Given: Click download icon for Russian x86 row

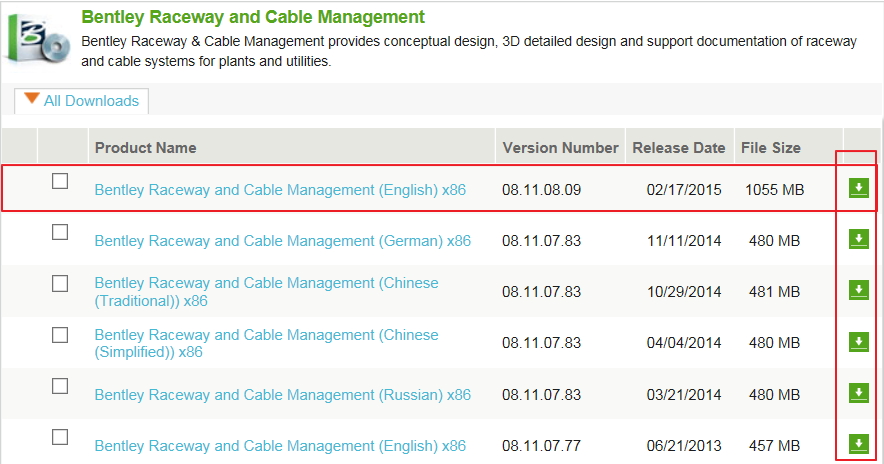Looking at the screenshot, I should tap(858, 393).
